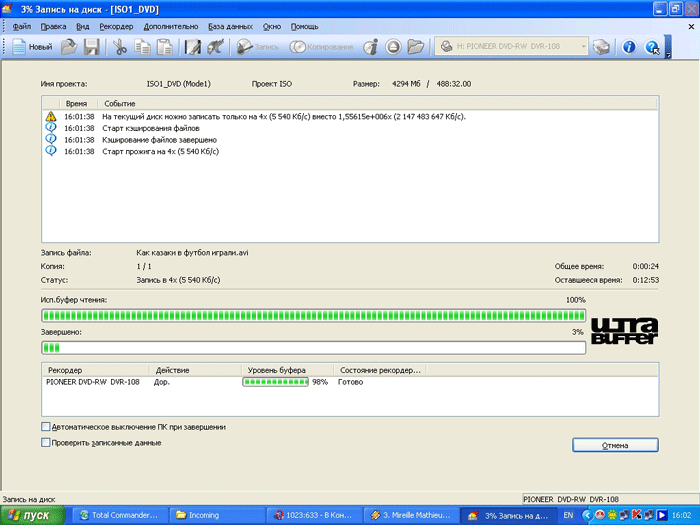Switch to Total Commander in taskbar
Screen dimensions: 700x525
tap(119, 515)
